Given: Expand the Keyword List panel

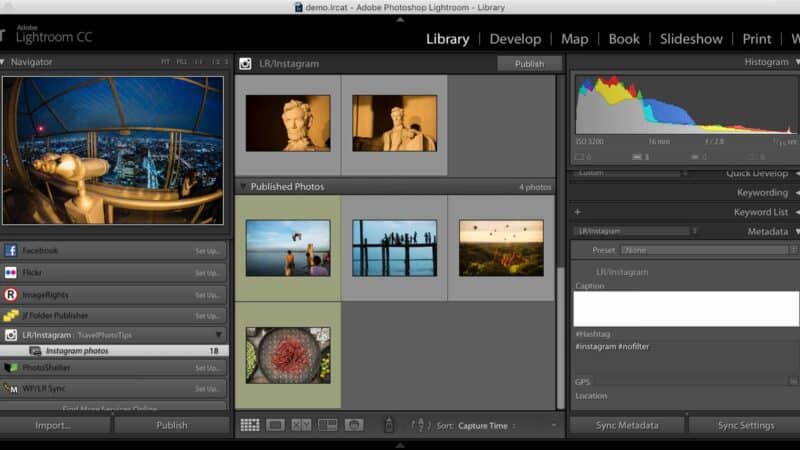Looking at the screenshot, I should point(797,212).
